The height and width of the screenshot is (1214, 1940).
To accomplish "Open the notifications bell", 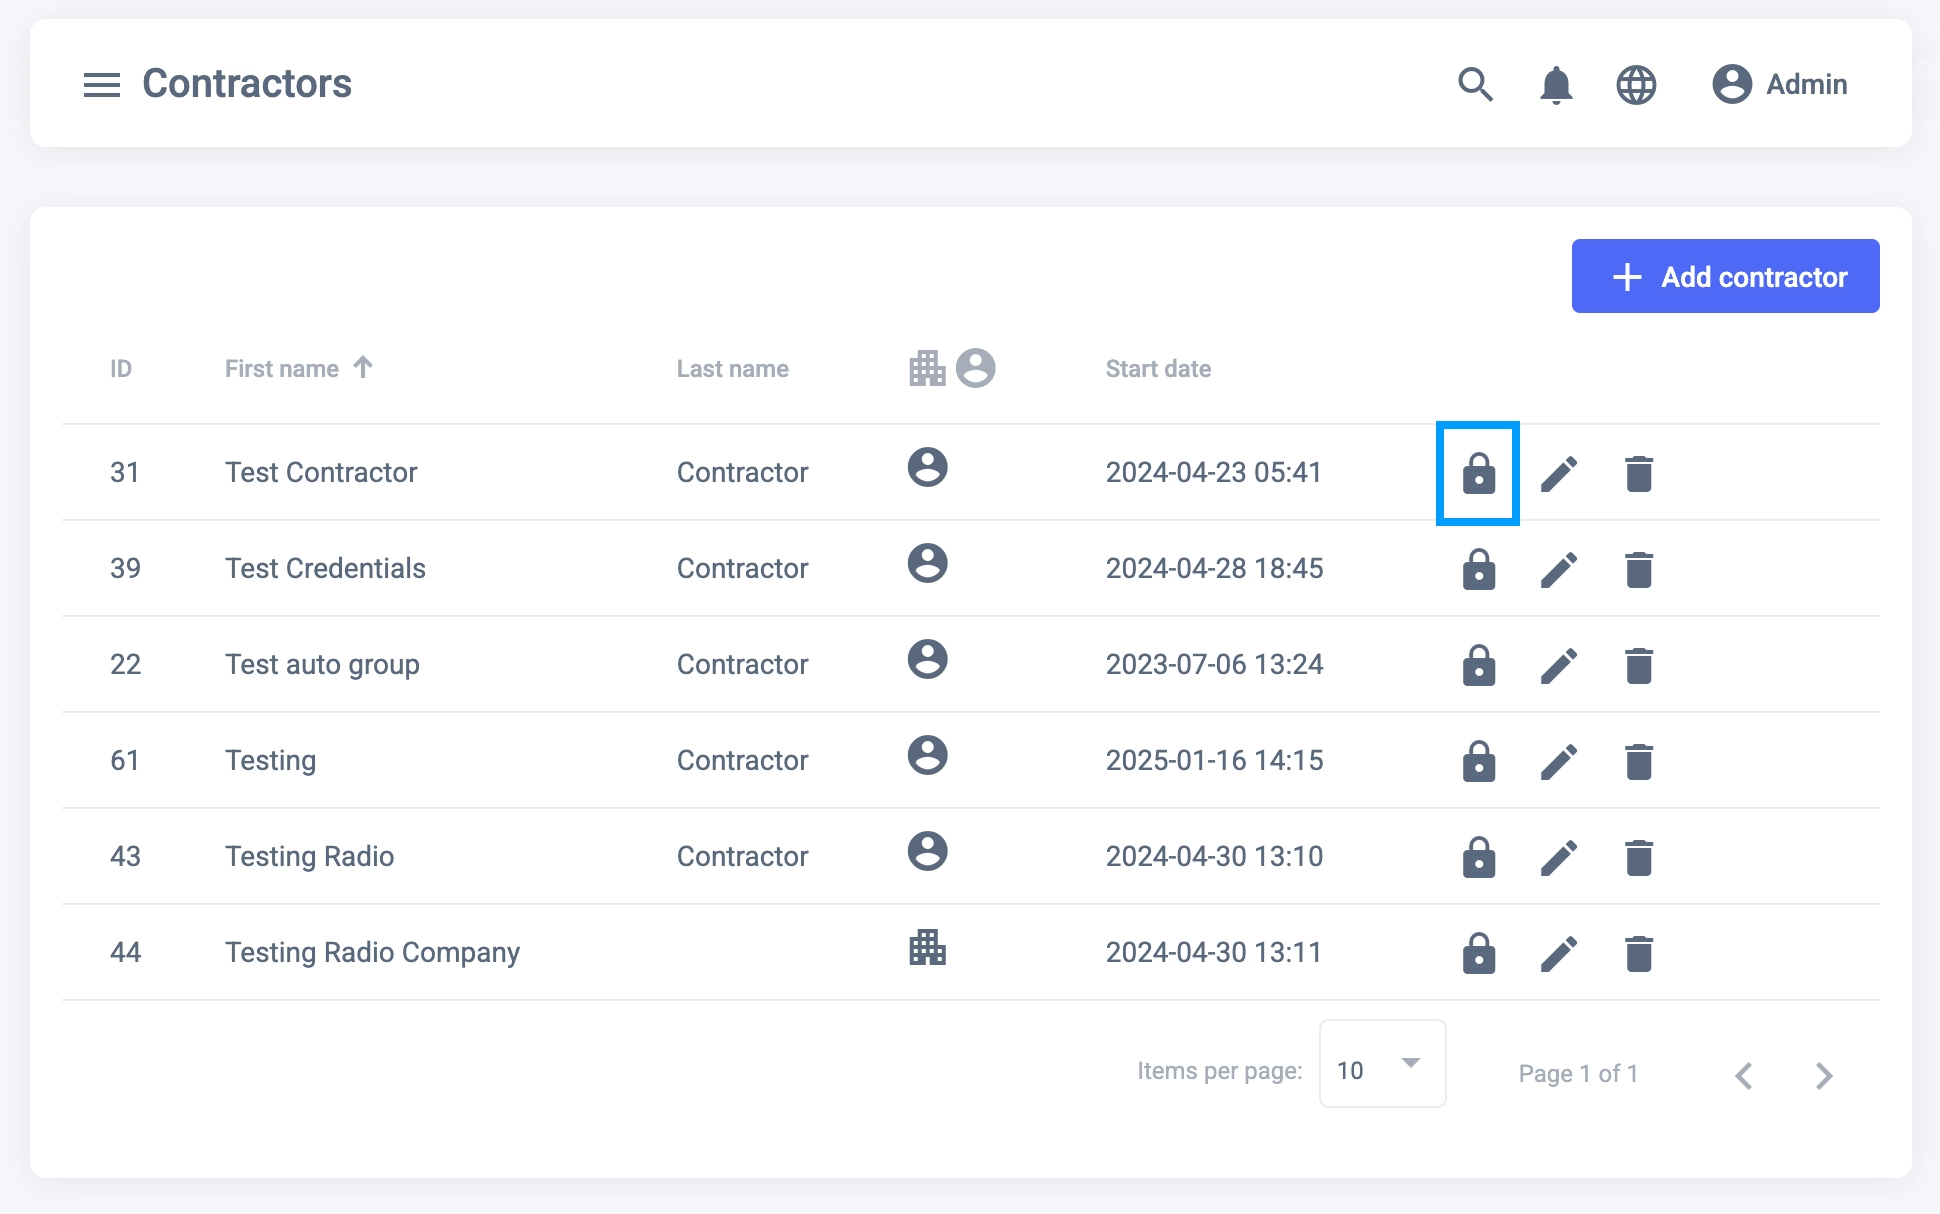I will 1556,85.
